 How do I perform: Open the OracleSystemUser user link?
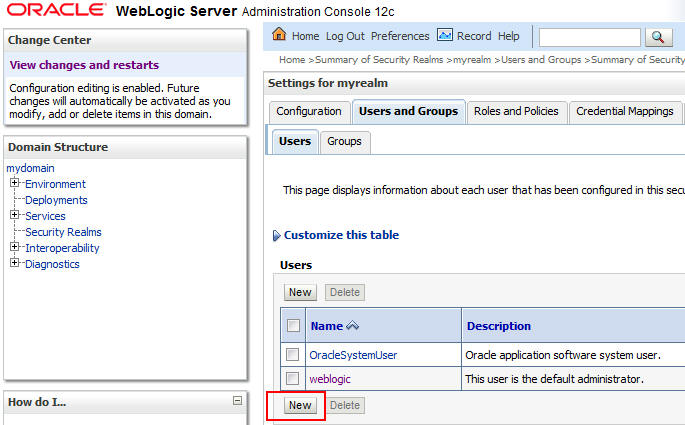pyautogui.click(x=353, y=355)
